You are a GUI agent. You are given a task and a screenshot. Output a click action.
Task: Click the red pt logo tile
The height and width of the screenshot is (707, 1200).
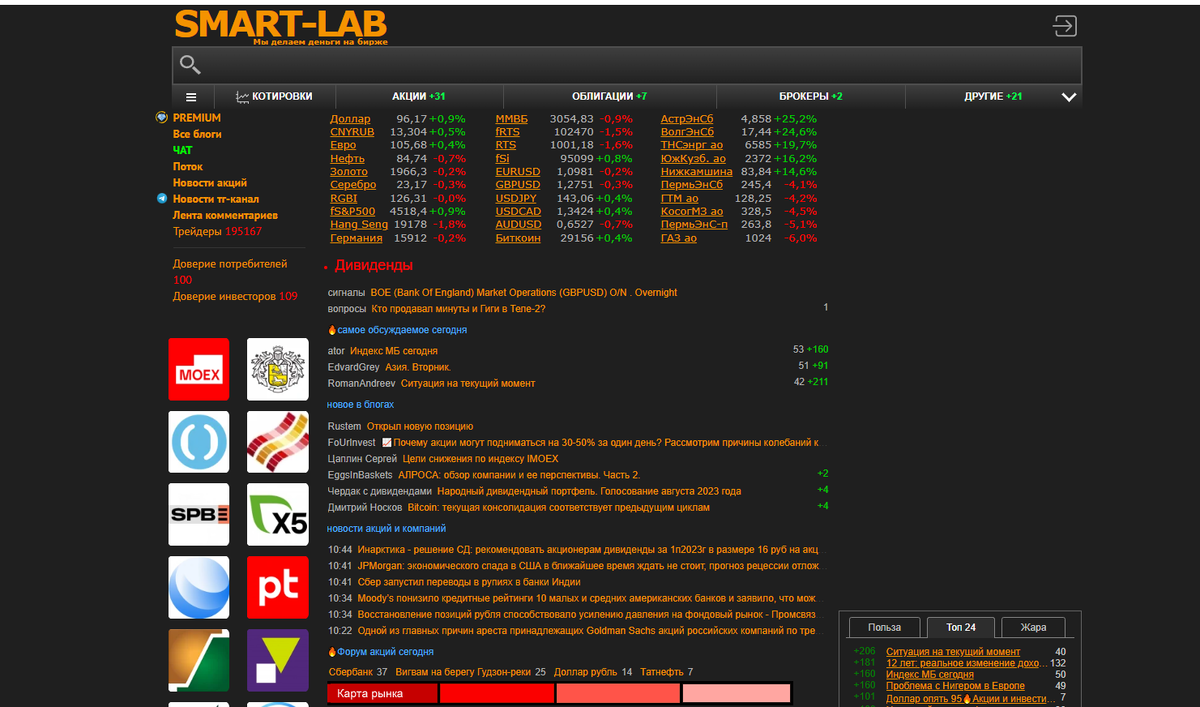(x=277, y=587)
